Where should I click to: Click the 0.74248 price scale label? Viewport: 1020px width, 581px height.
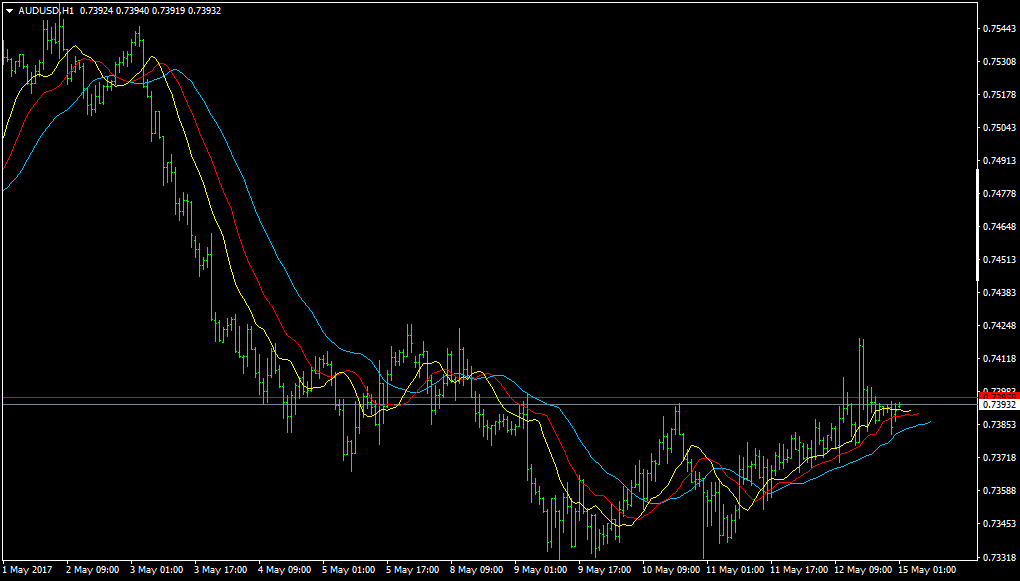(999, 325)
